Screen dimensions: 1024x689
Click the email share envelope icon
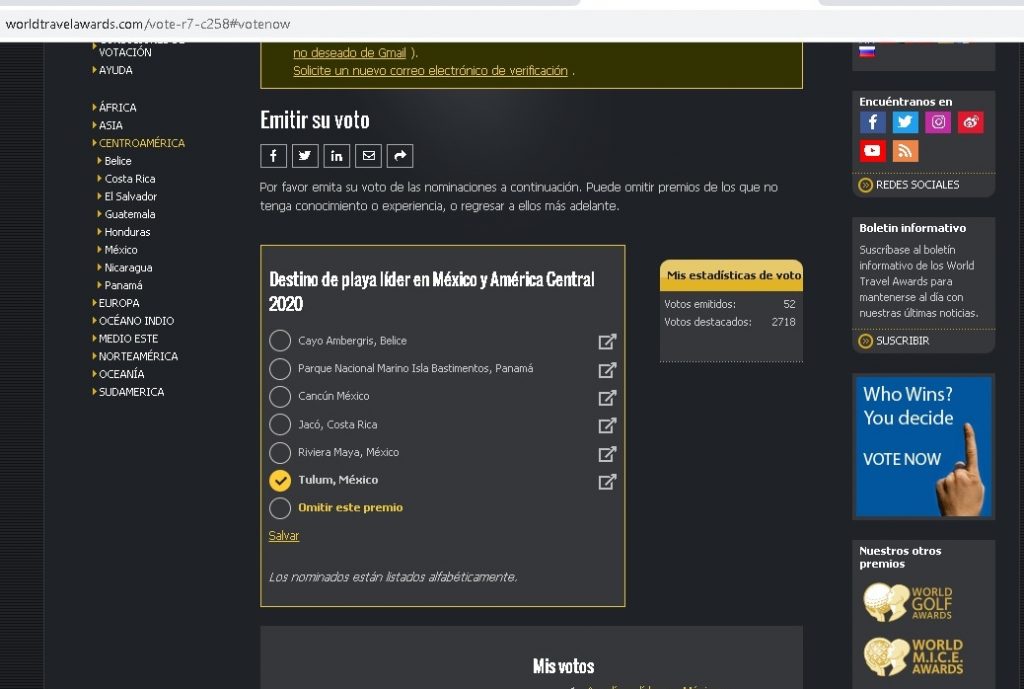[x=369, y=156]
